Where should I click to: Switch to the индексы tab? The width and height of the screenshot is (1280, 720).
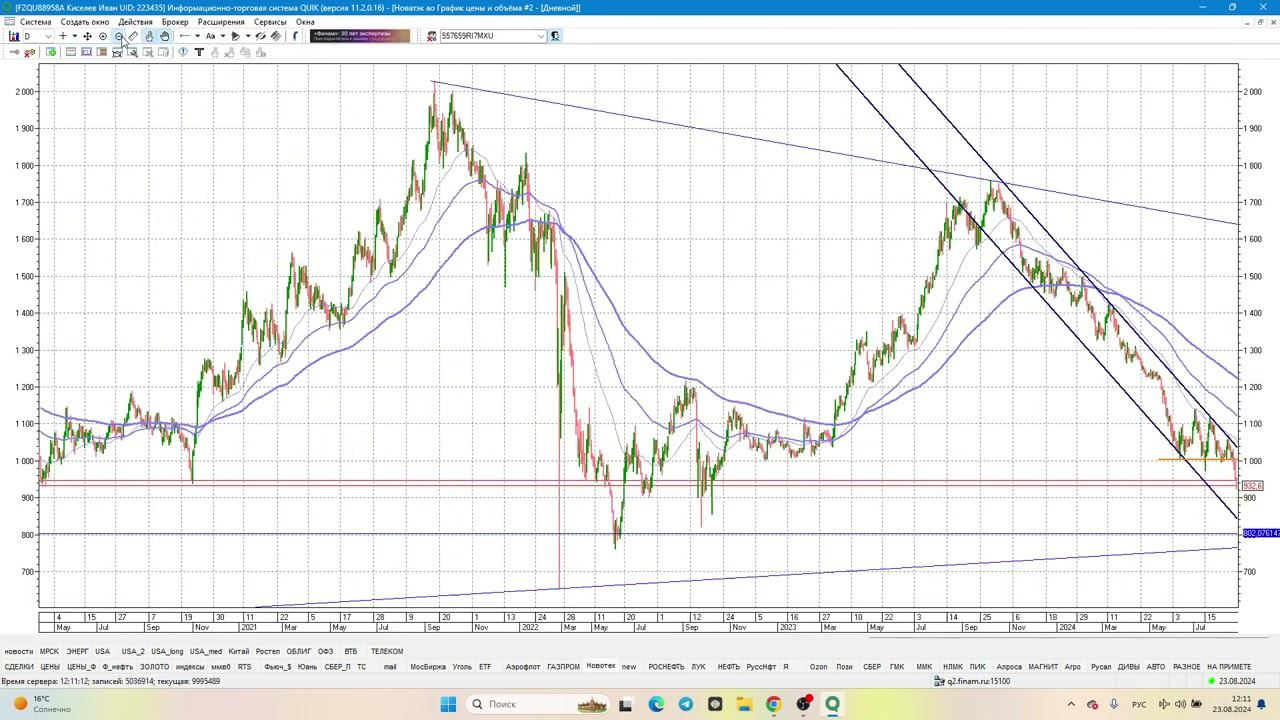pyautogui.click(x=190, y=667)
